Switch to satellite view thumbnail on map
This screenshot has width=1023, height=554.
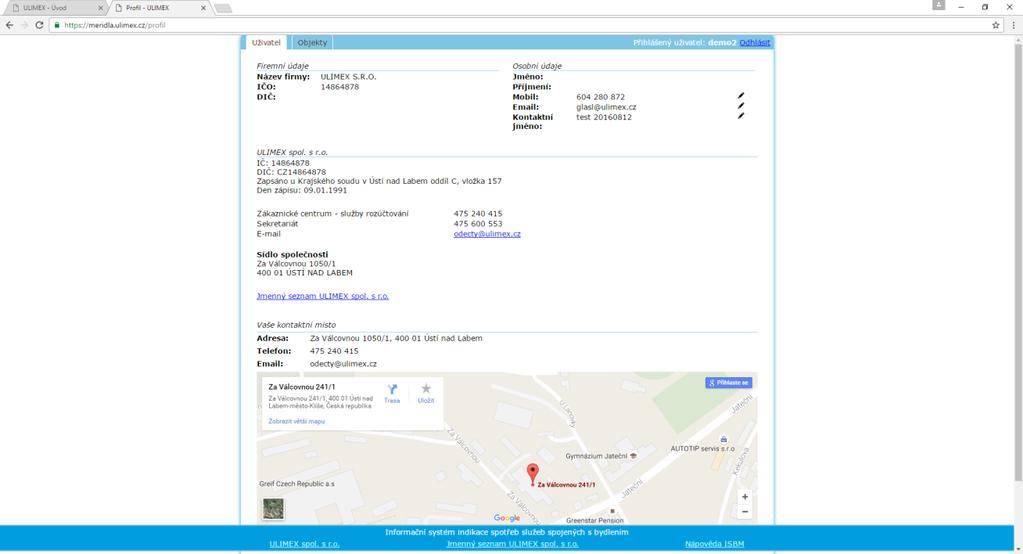click(273, 508)
